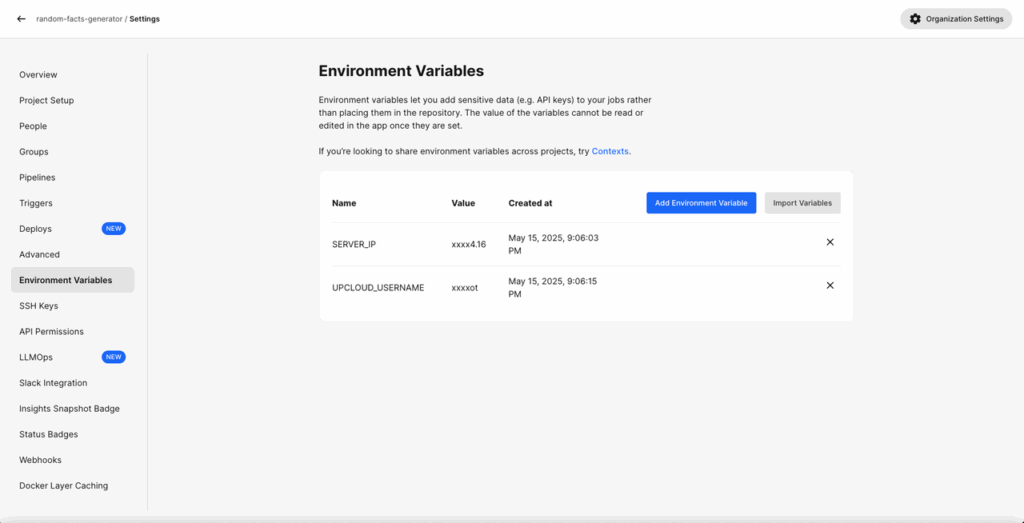The width and height of the screenshot is (1024, 523).
Task: Open Project Setup in sidebar
Action: point(46,101)
